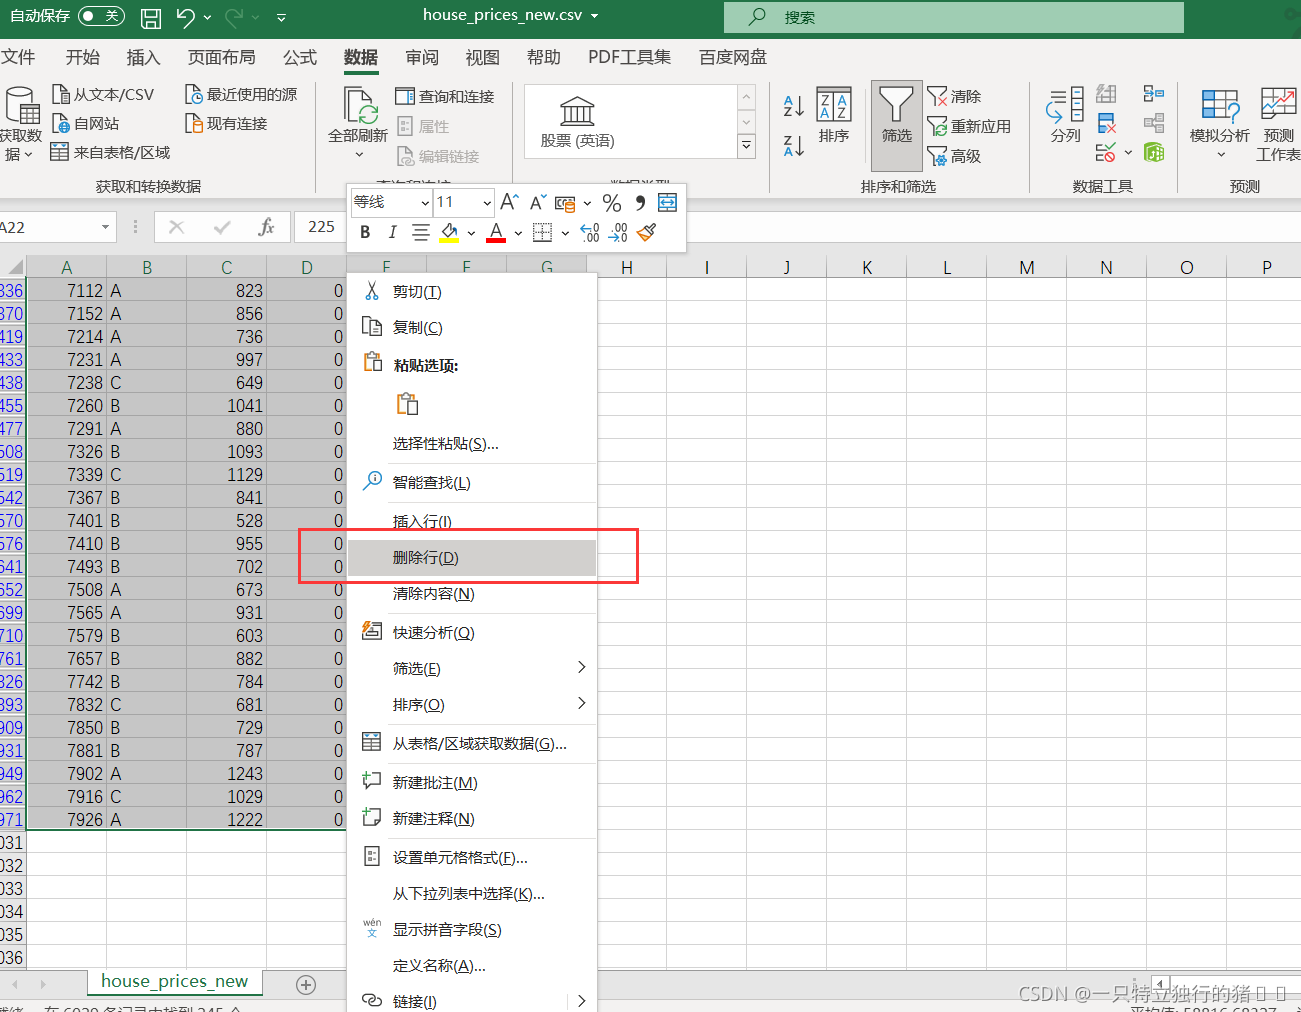Screen dimensions: 1301x1012
Task: Click the 全部刷新 refresh icon
Action: (359, 105)
